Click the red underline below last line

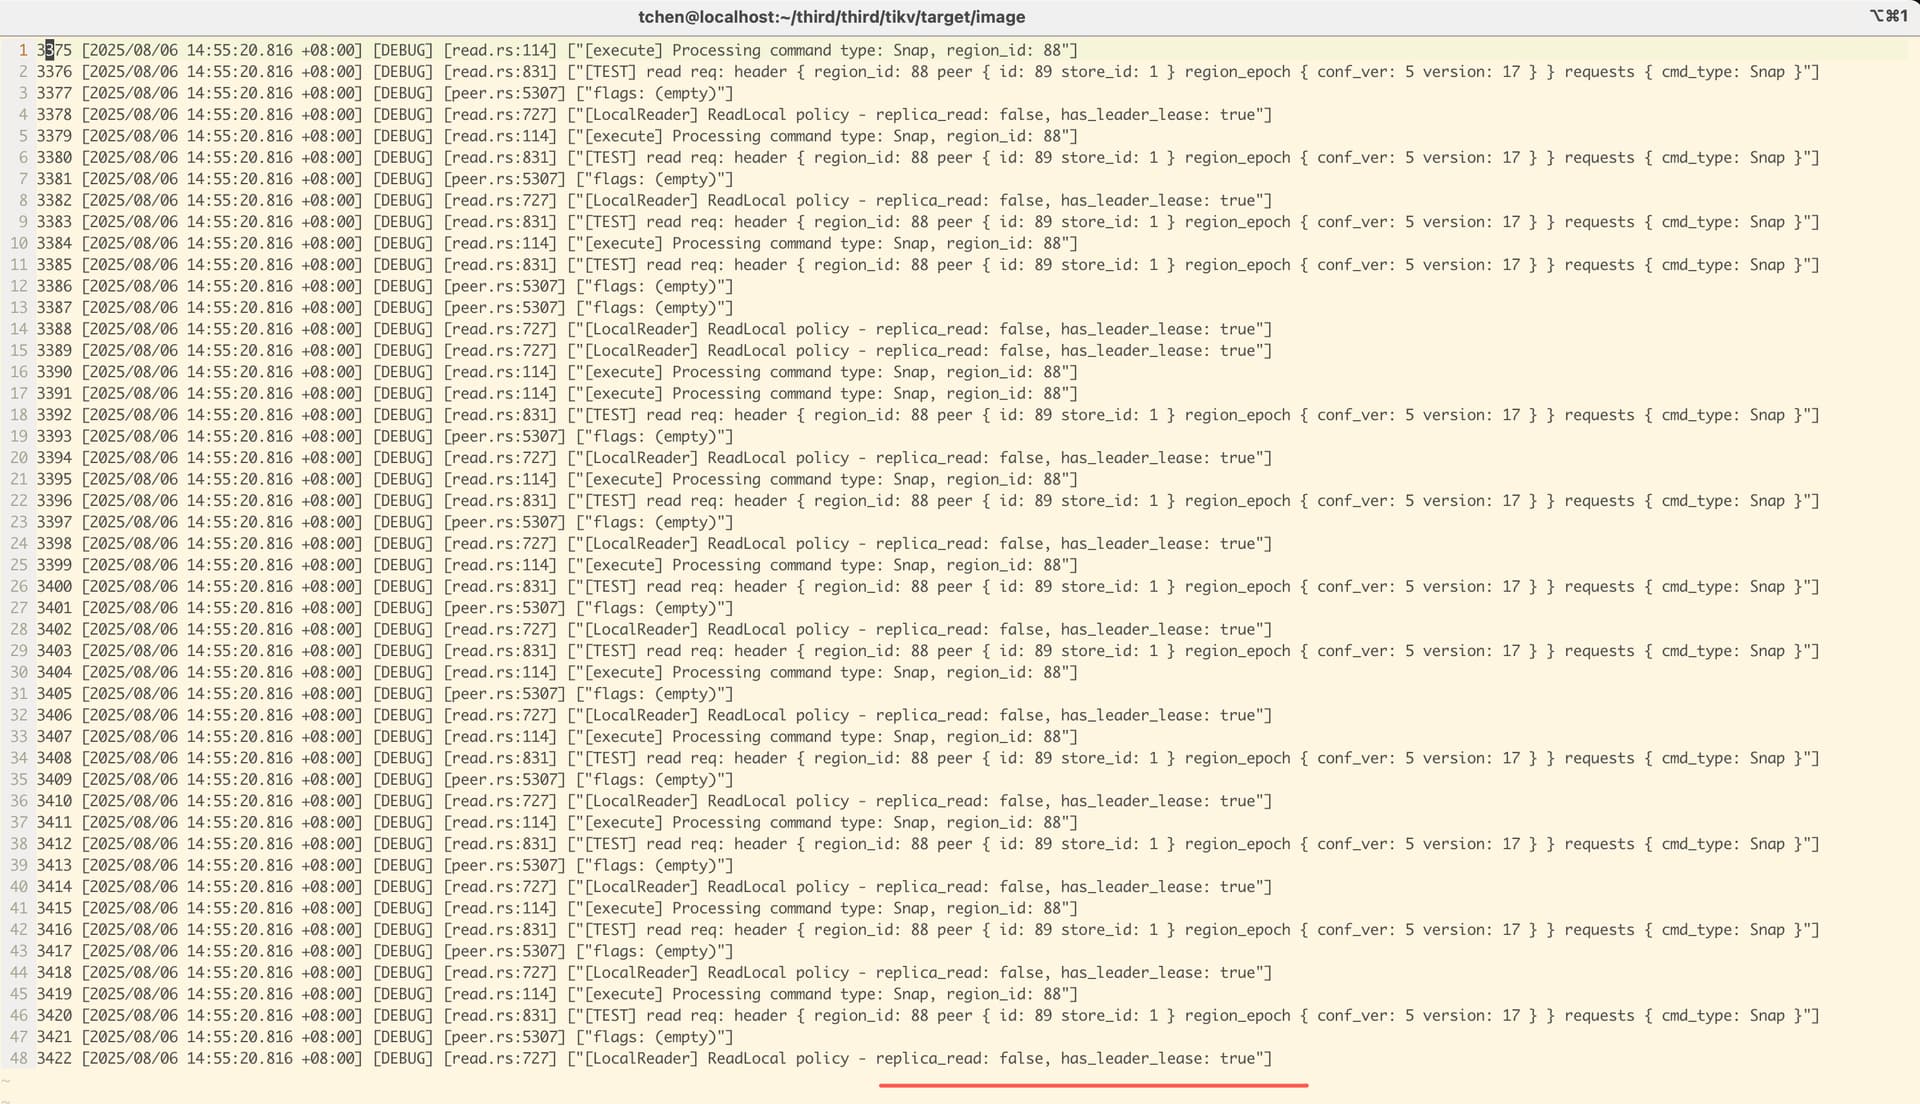[x=1093, y=1084]
